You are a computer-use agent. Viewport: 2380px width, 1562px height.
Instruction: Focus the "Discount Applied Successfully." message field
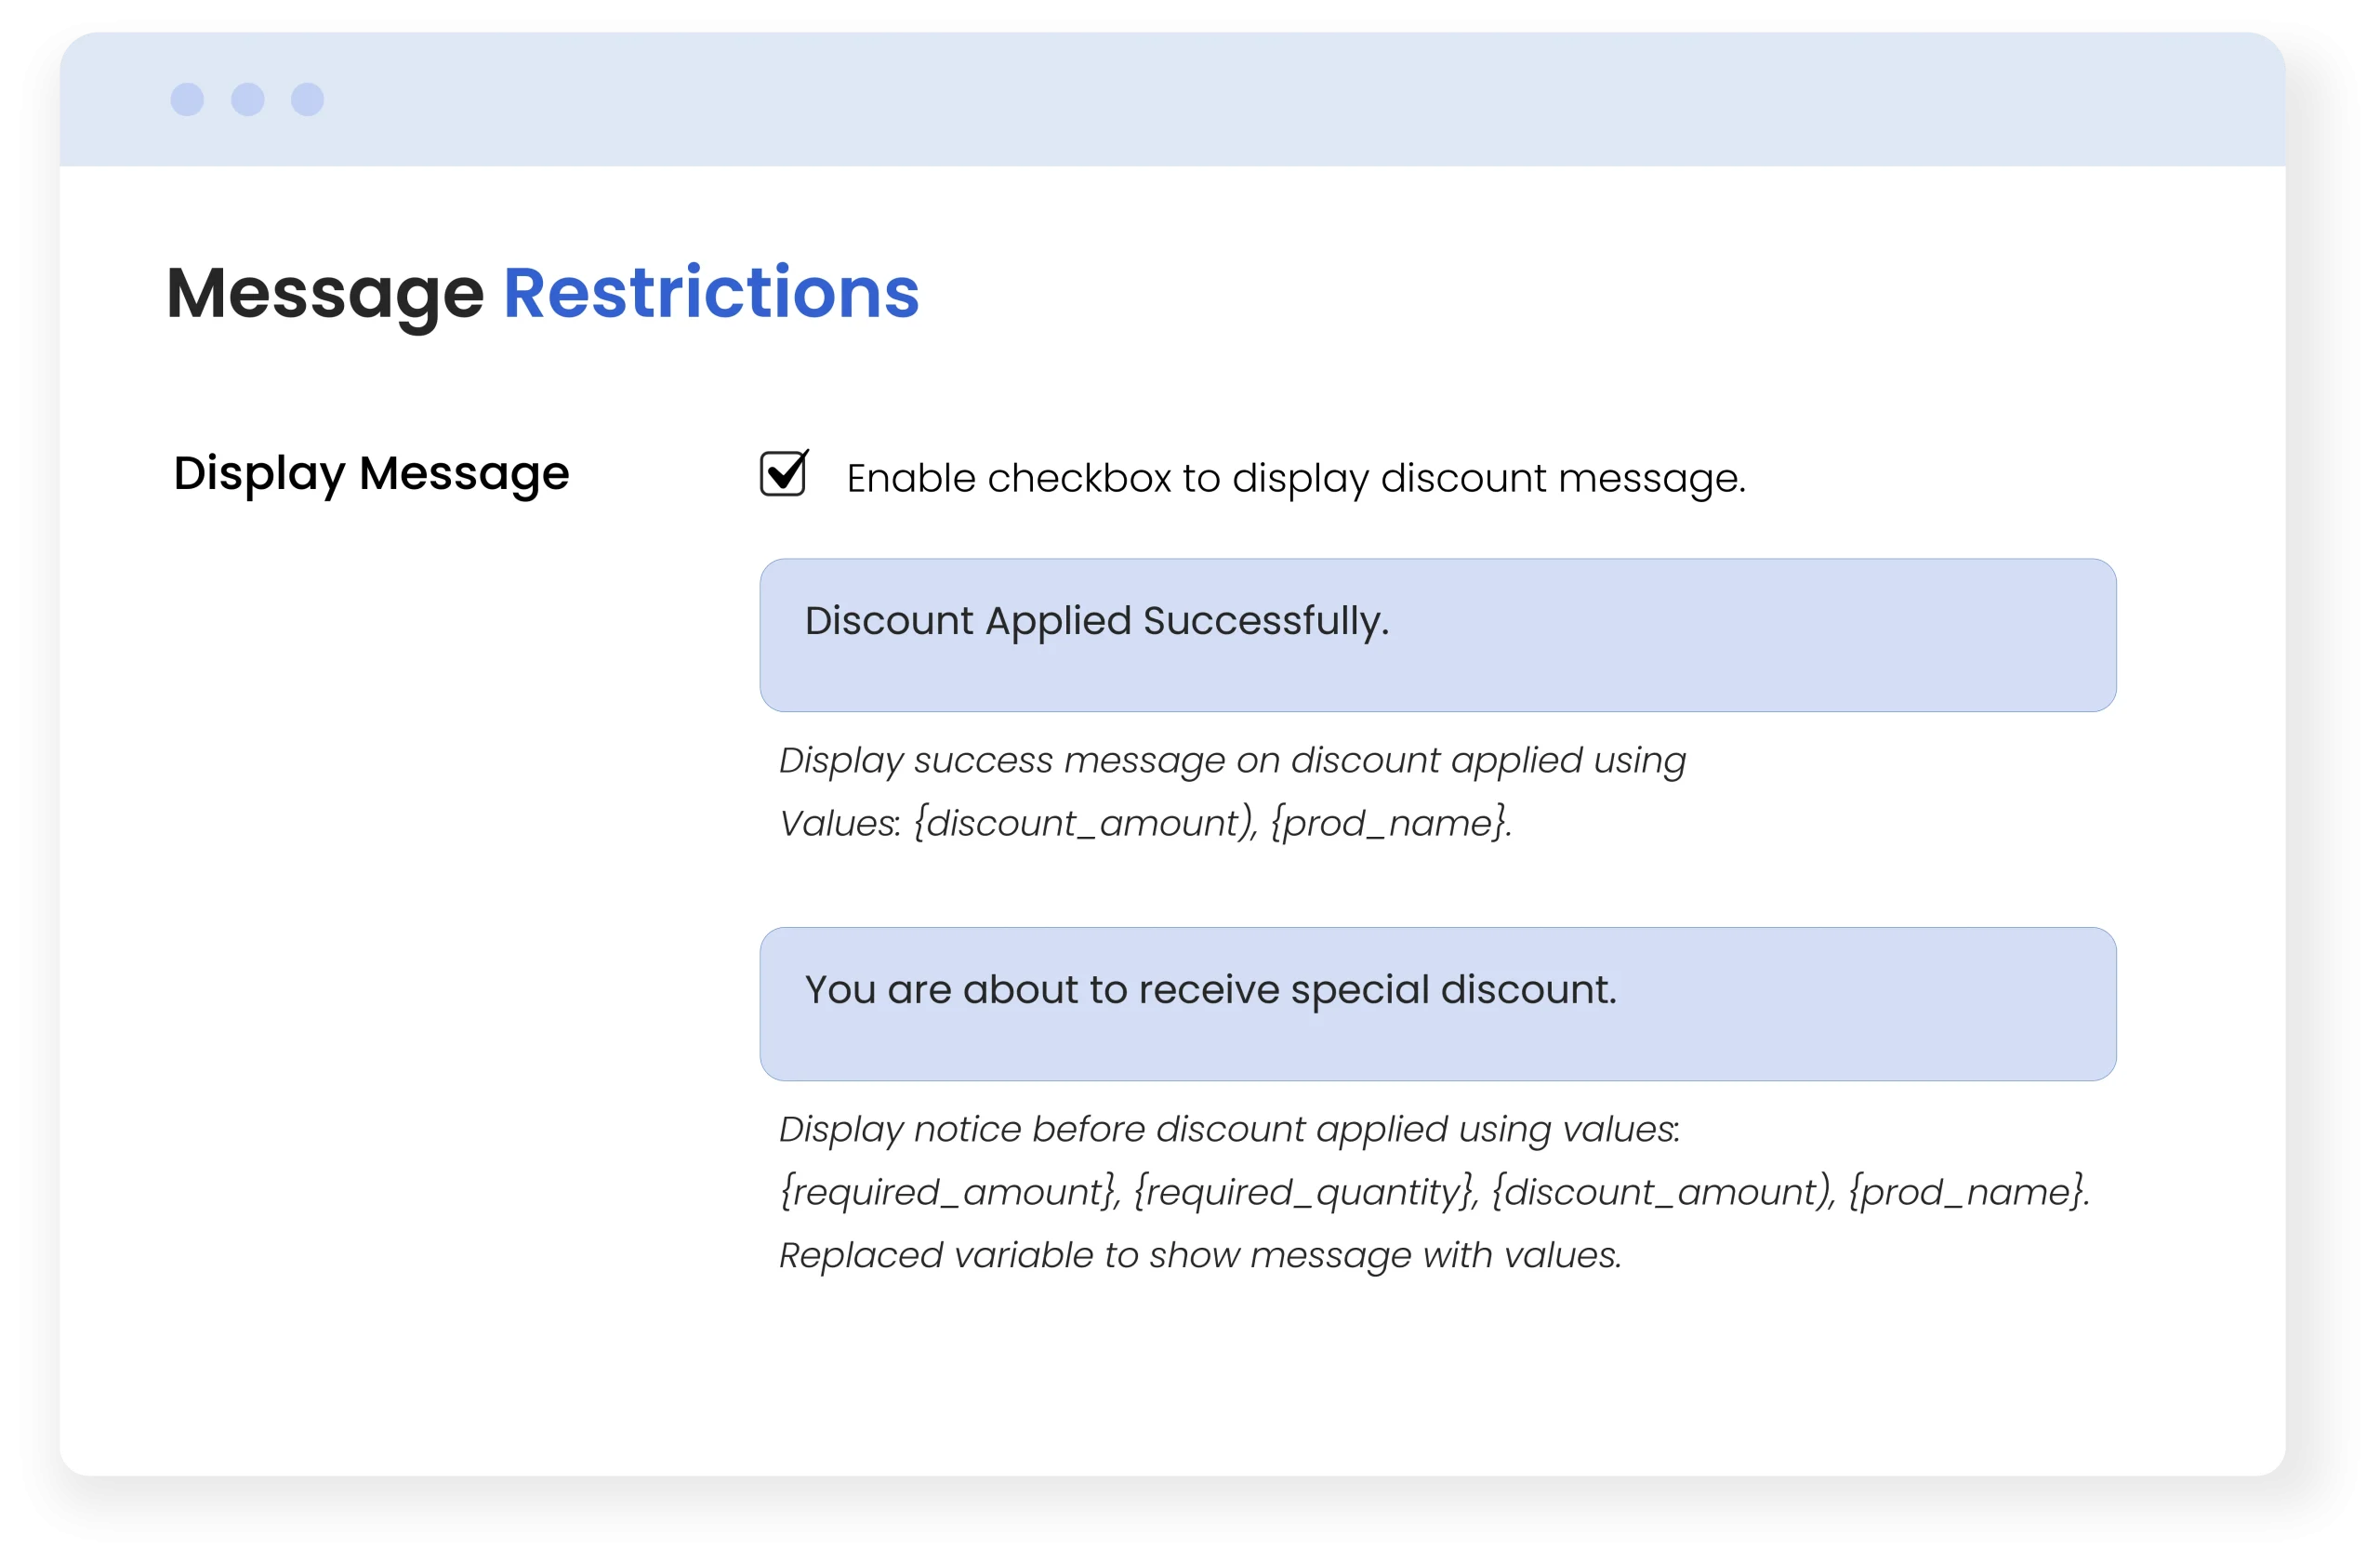[x=1437, y=635]
